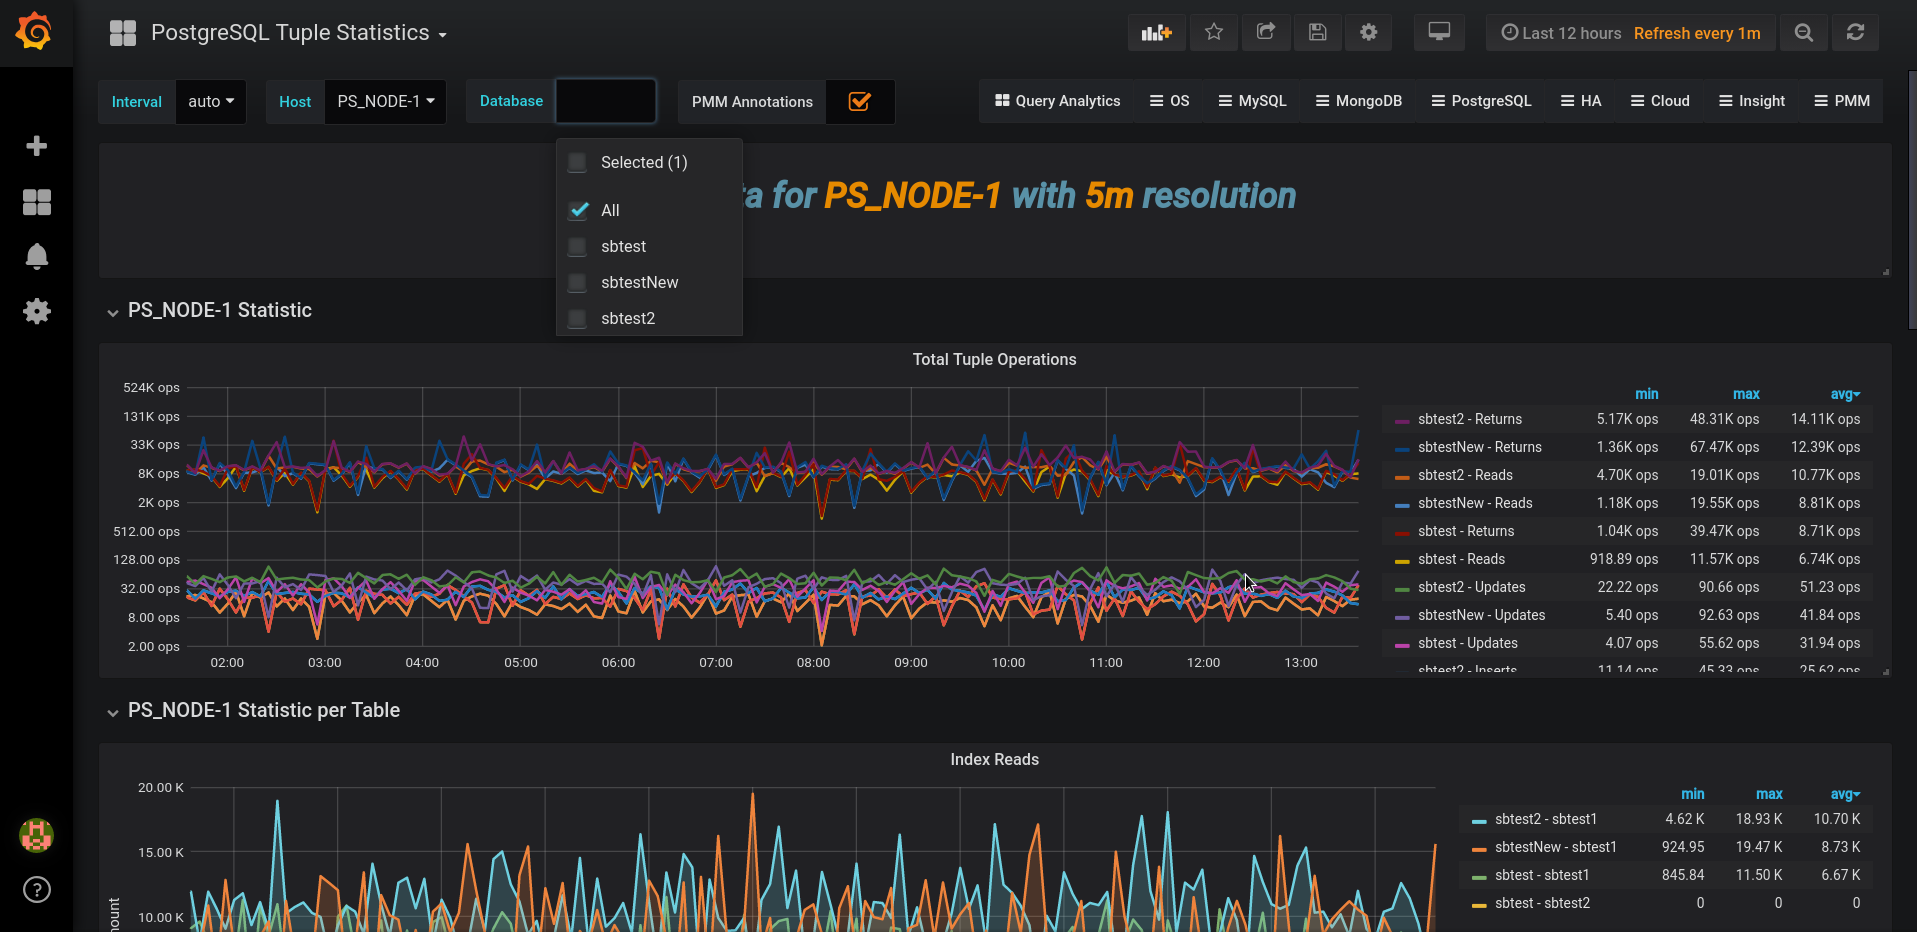The width and height of the screenshot is (1917, 932).
Task: Expand the Host PS_NODE-1 dropdown
Action: pos(385,102)
